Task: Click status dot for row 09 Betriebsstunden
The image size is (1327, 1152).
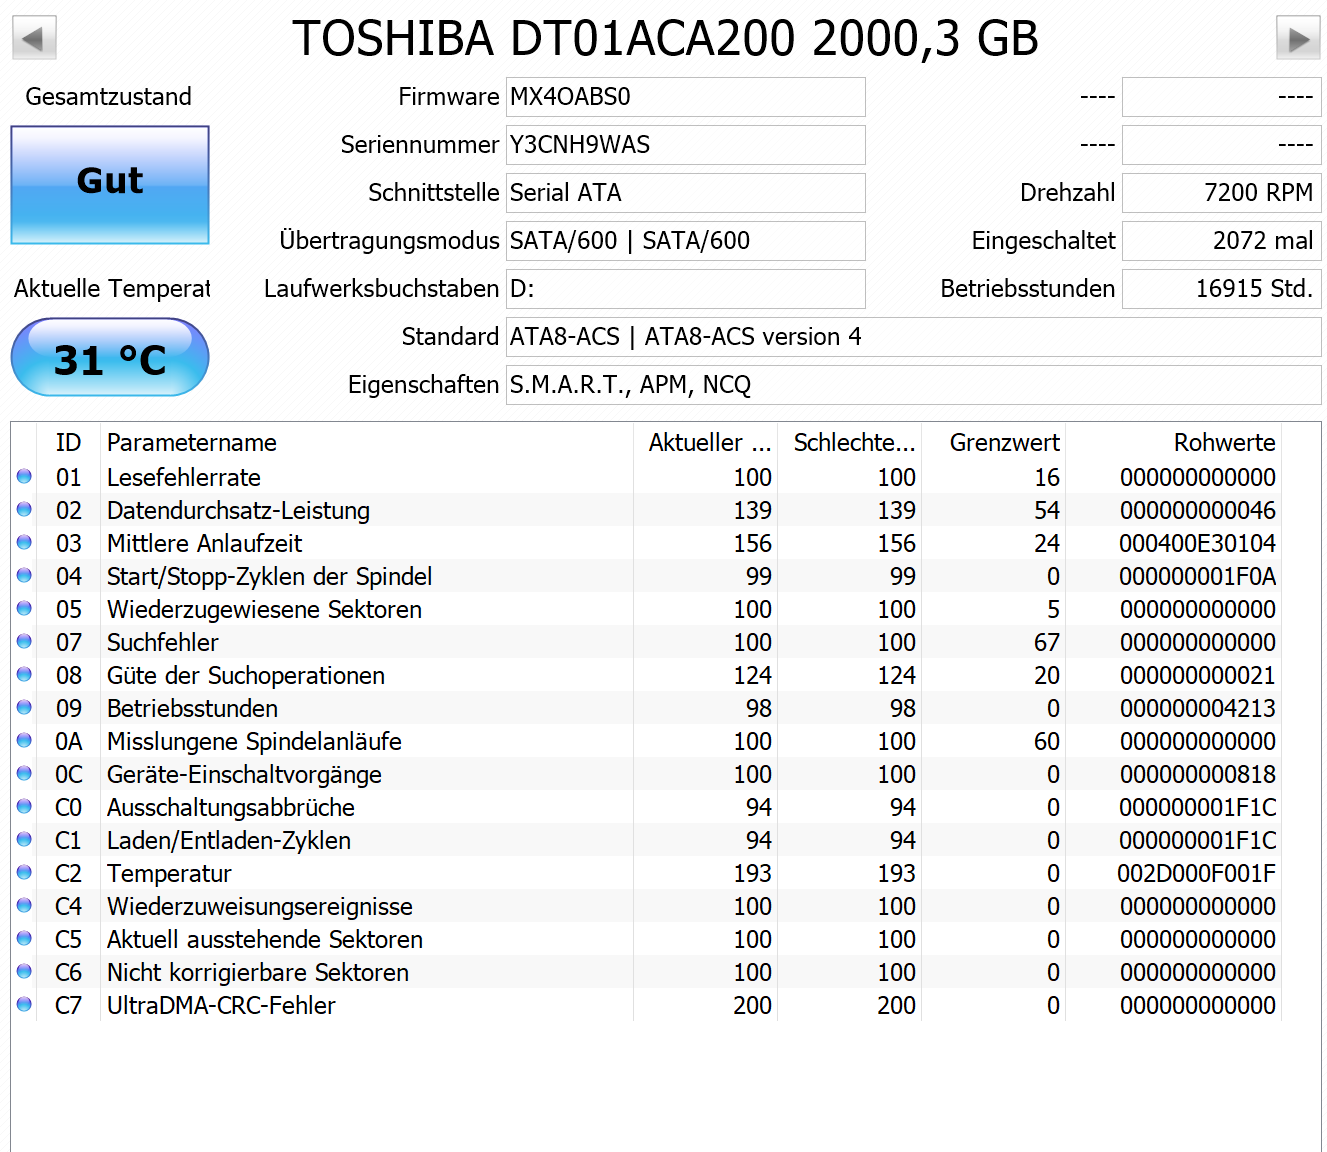Action: pos(24,707)
